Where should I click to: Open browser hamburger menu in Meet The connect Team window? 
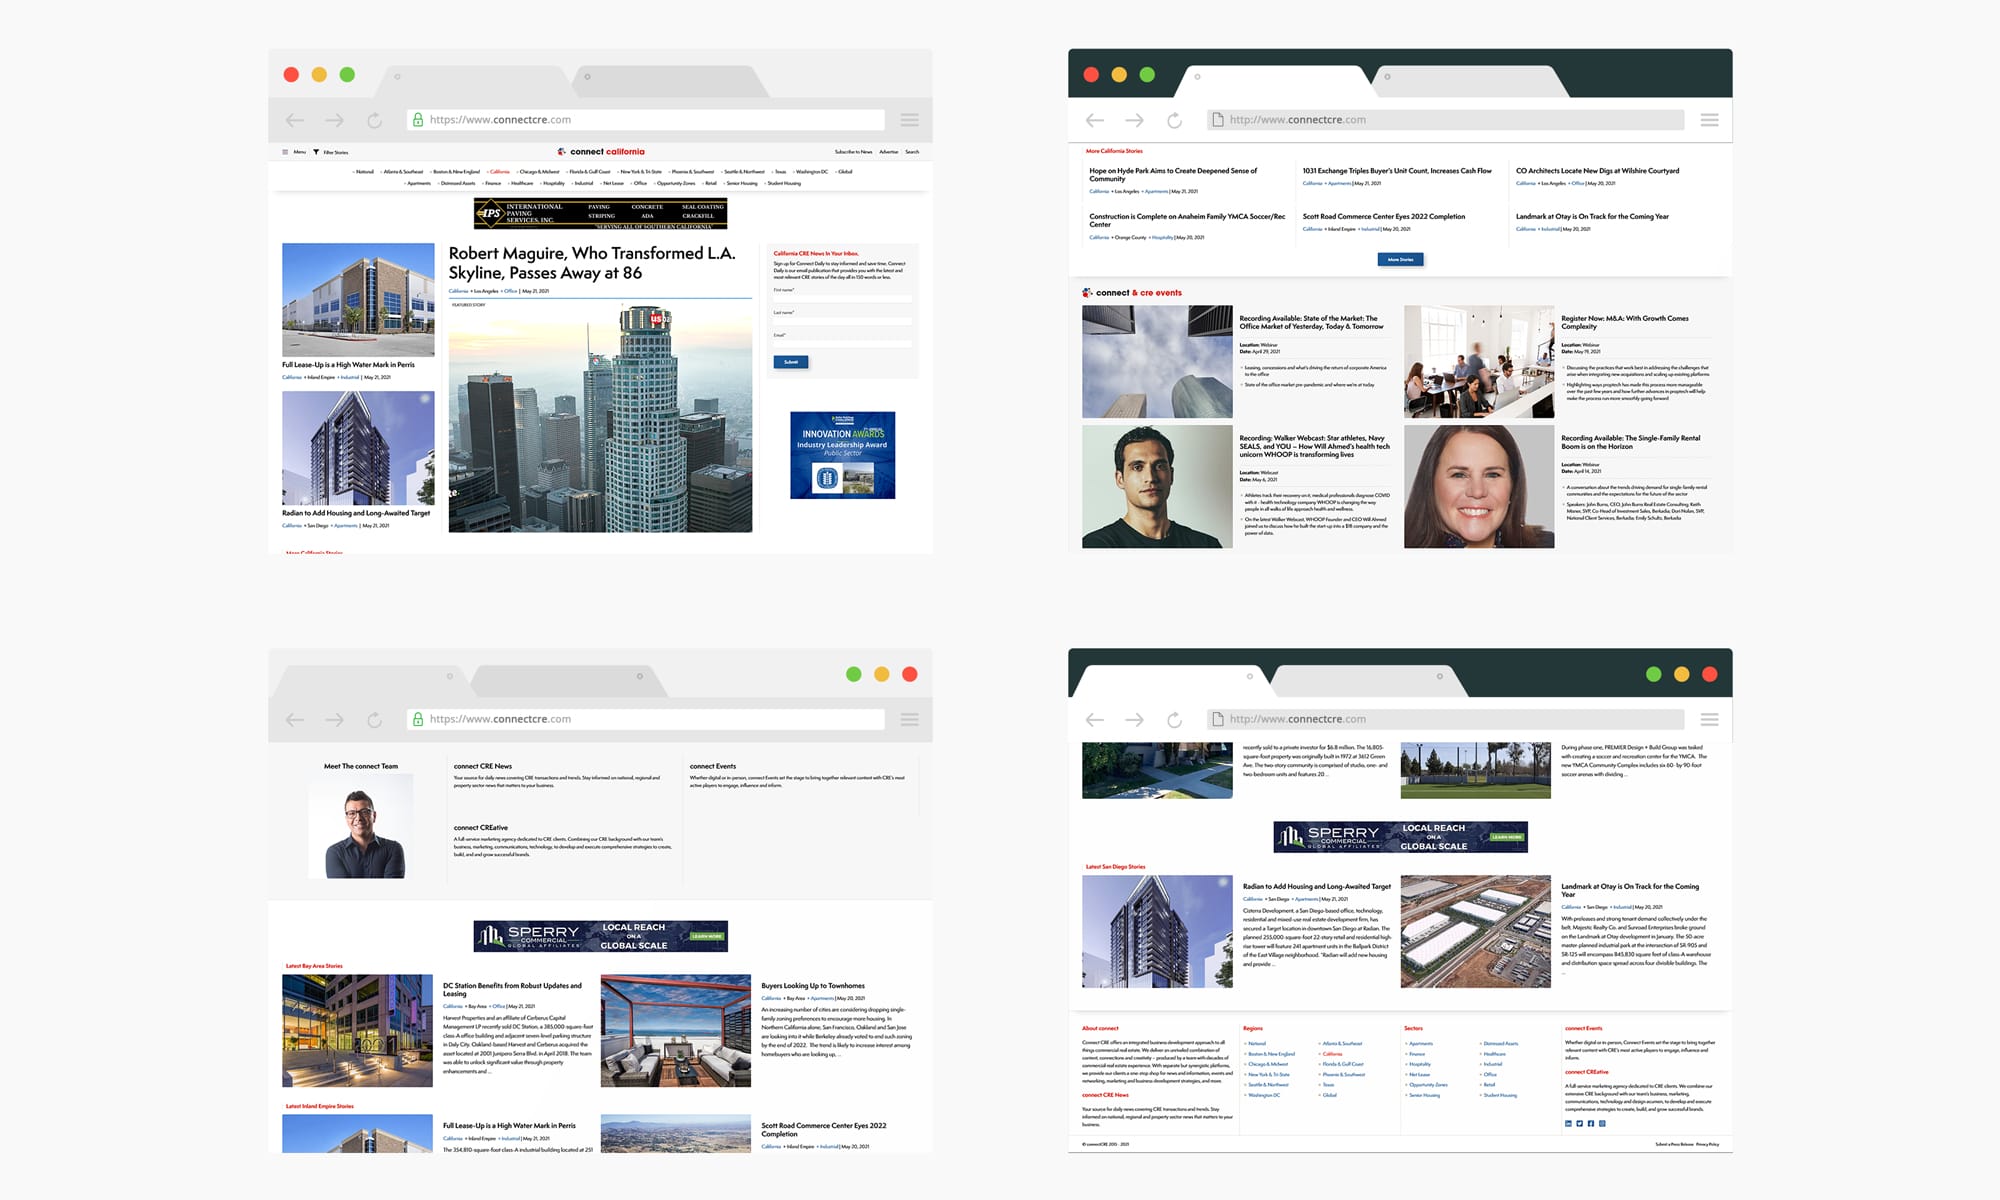[909, 719]
